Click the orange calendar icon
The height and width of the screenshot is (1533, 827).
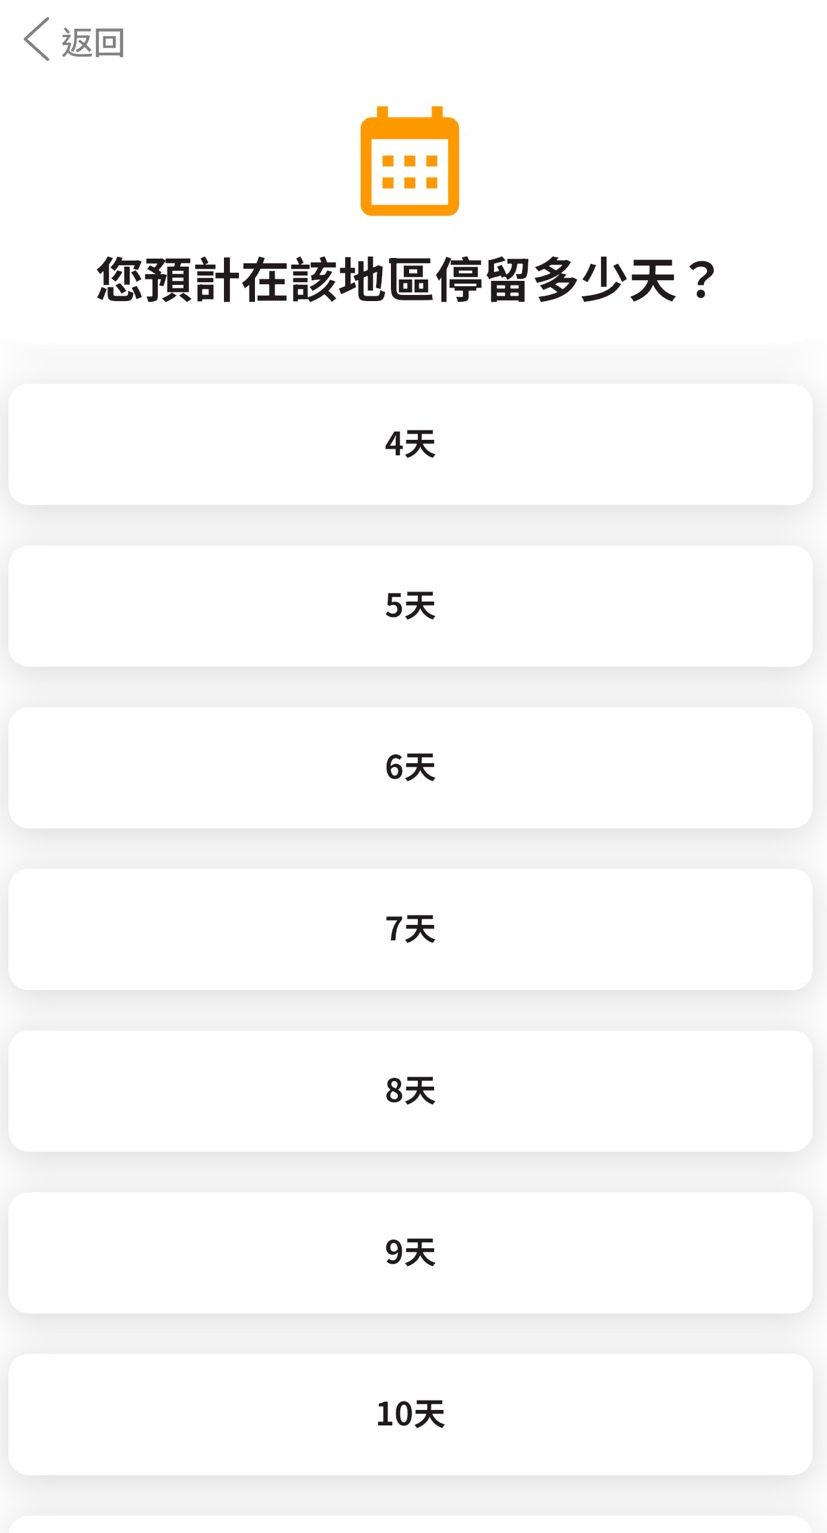410,161
